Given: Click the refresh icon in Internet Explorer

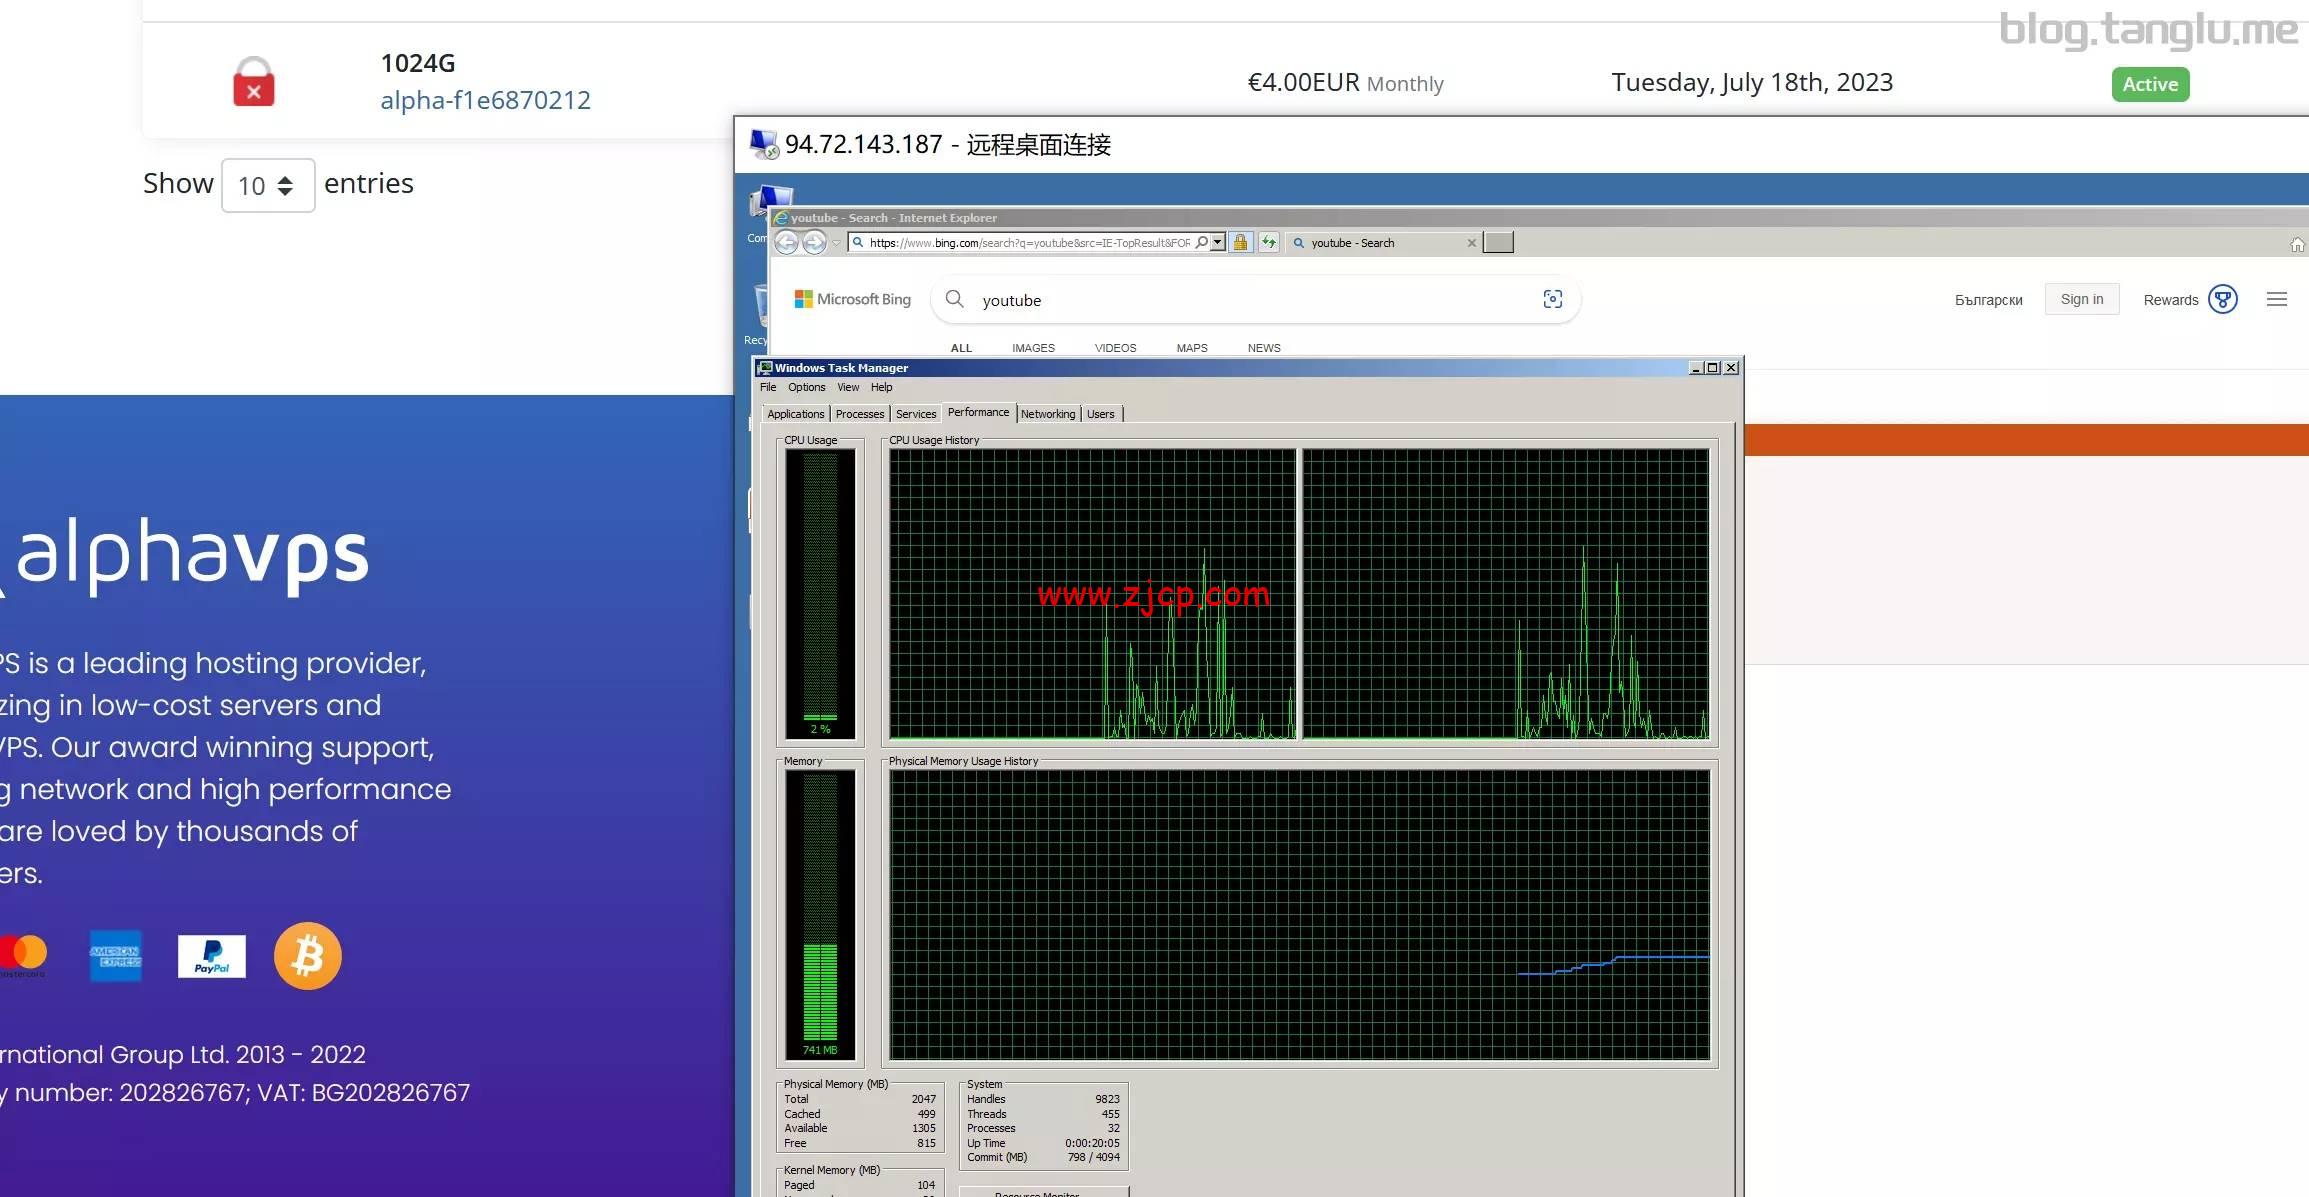Looking at the screenshot, I should coord(1269,242).
